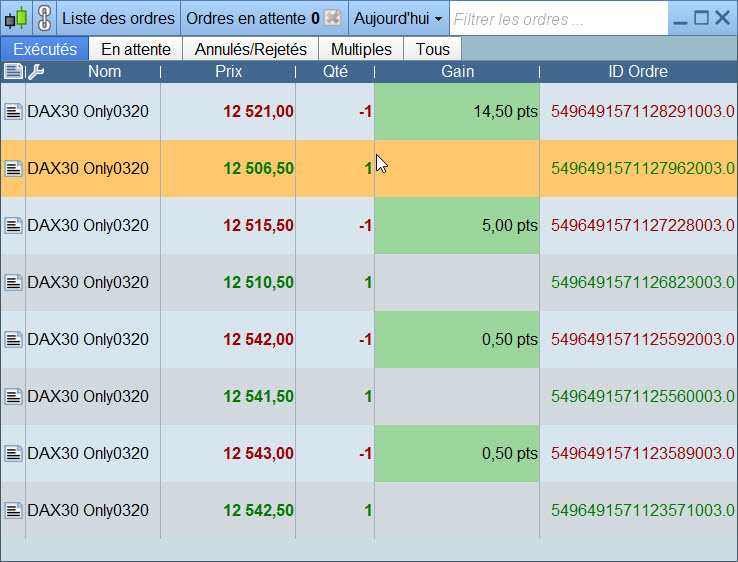The width and height of the screenshot is (738, 562).
Task: Select price 12 541,50
Action: [258, 396]
